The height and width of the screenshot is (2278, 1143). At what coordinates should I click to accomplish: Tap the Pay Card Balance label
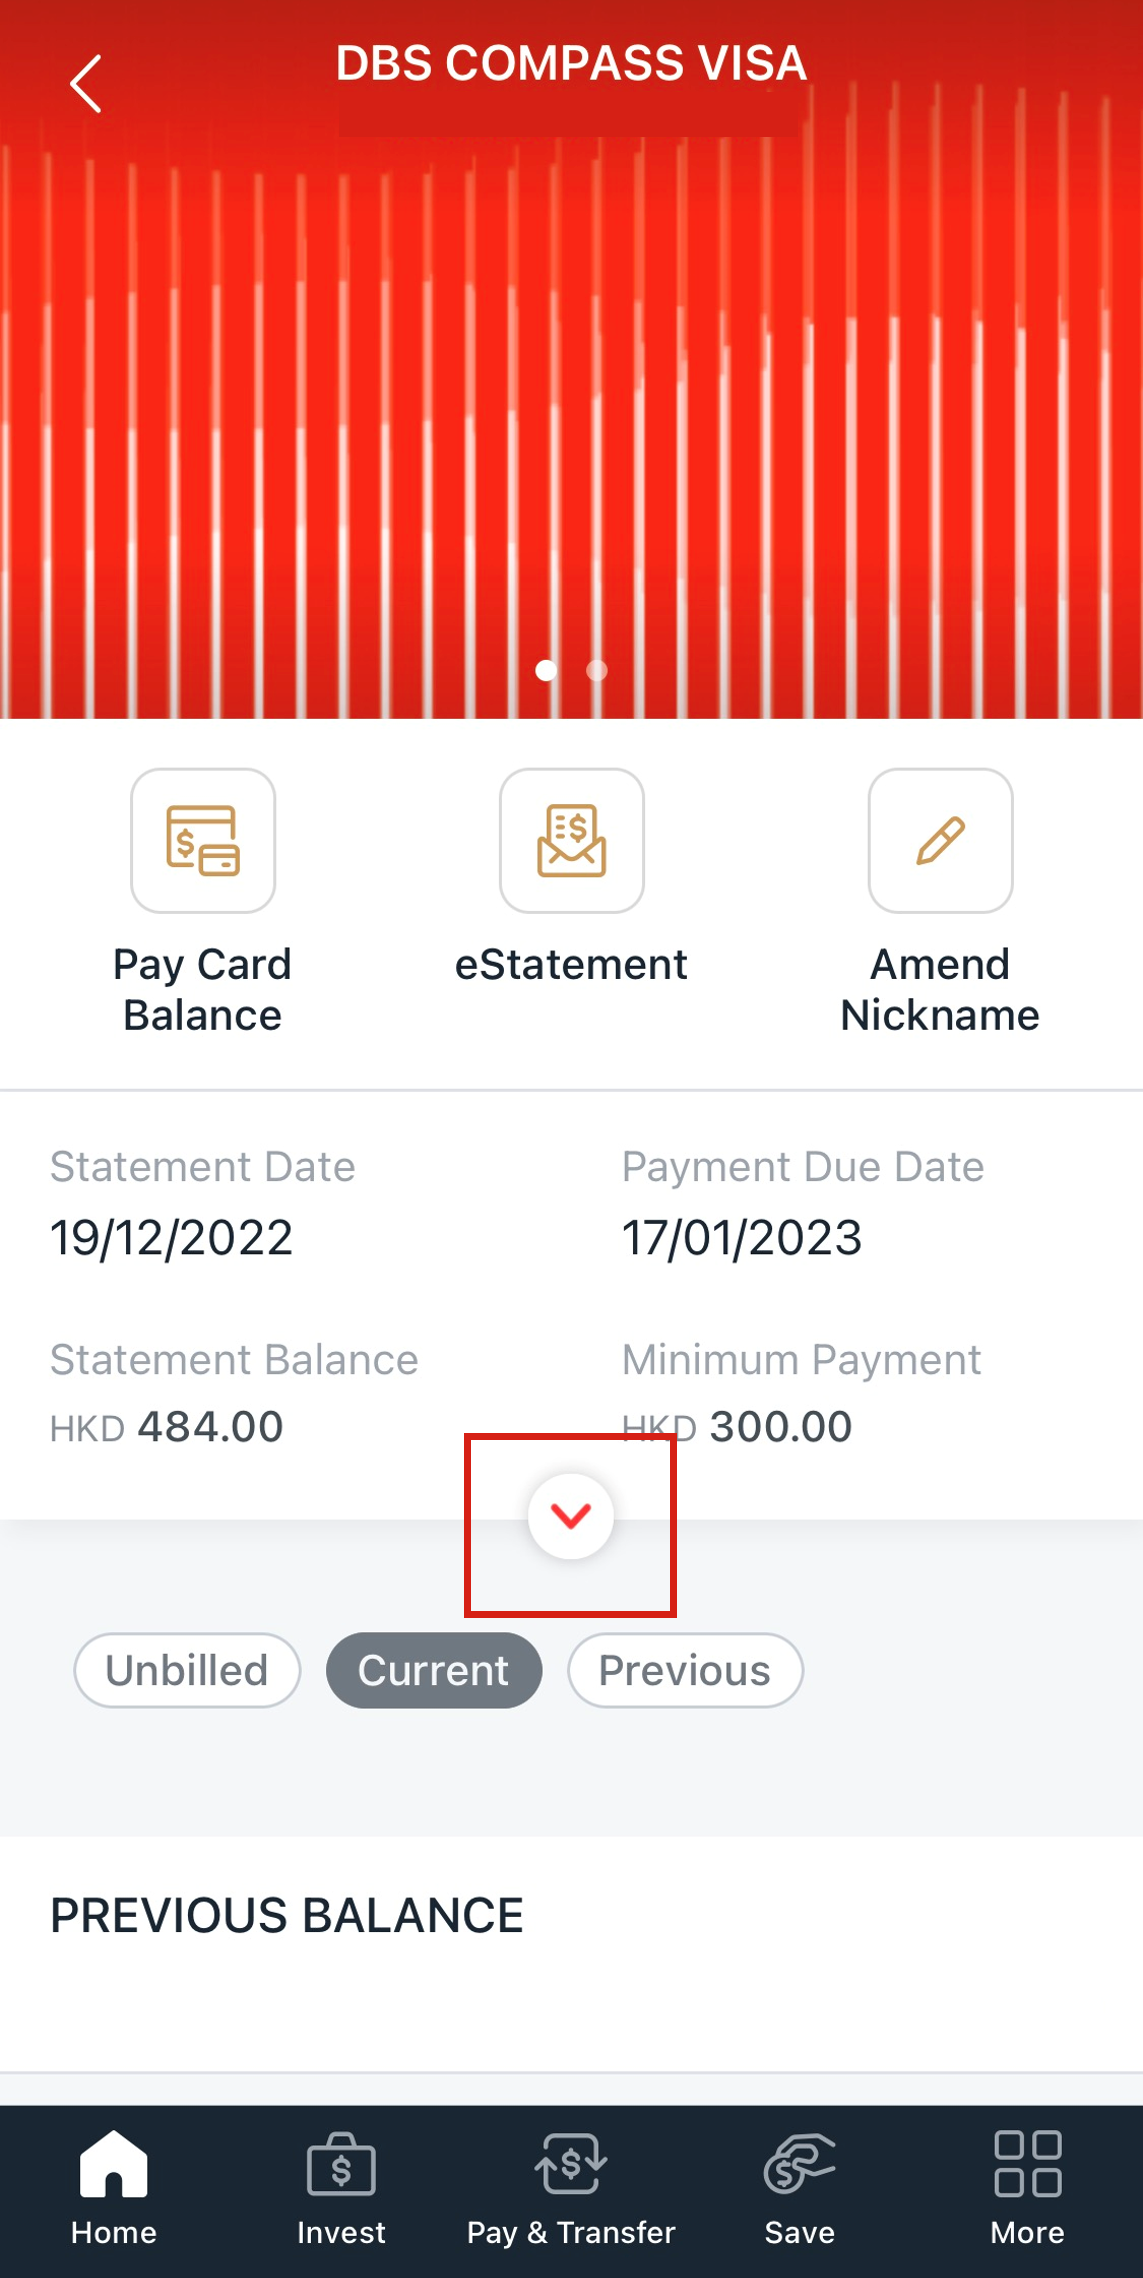point(202,990)
